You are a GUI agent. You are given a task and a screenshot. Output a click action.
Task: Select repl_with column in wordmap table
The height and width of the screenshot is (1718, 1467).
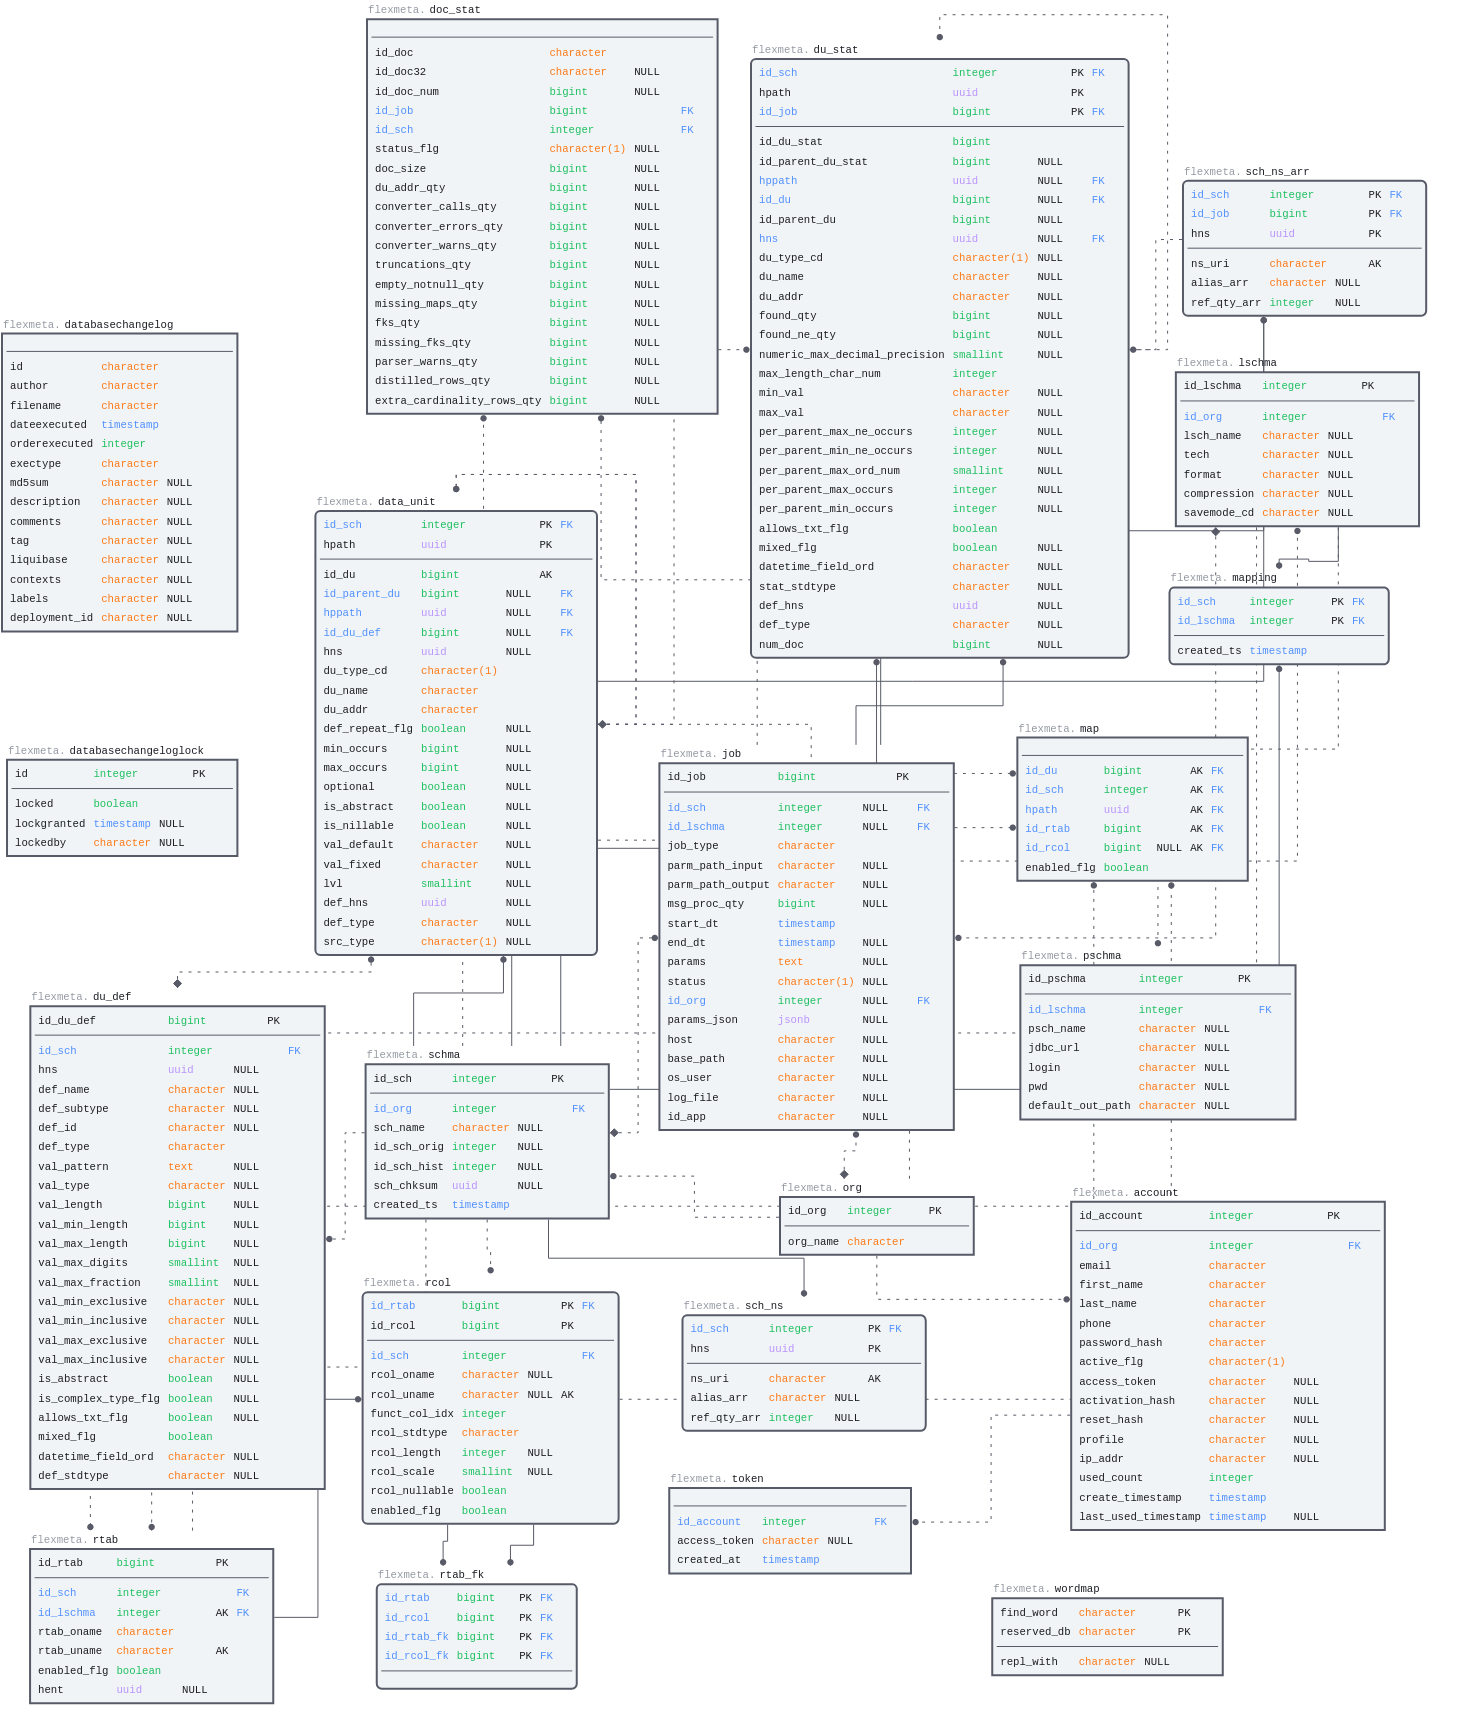(x=1028, y=1662)
